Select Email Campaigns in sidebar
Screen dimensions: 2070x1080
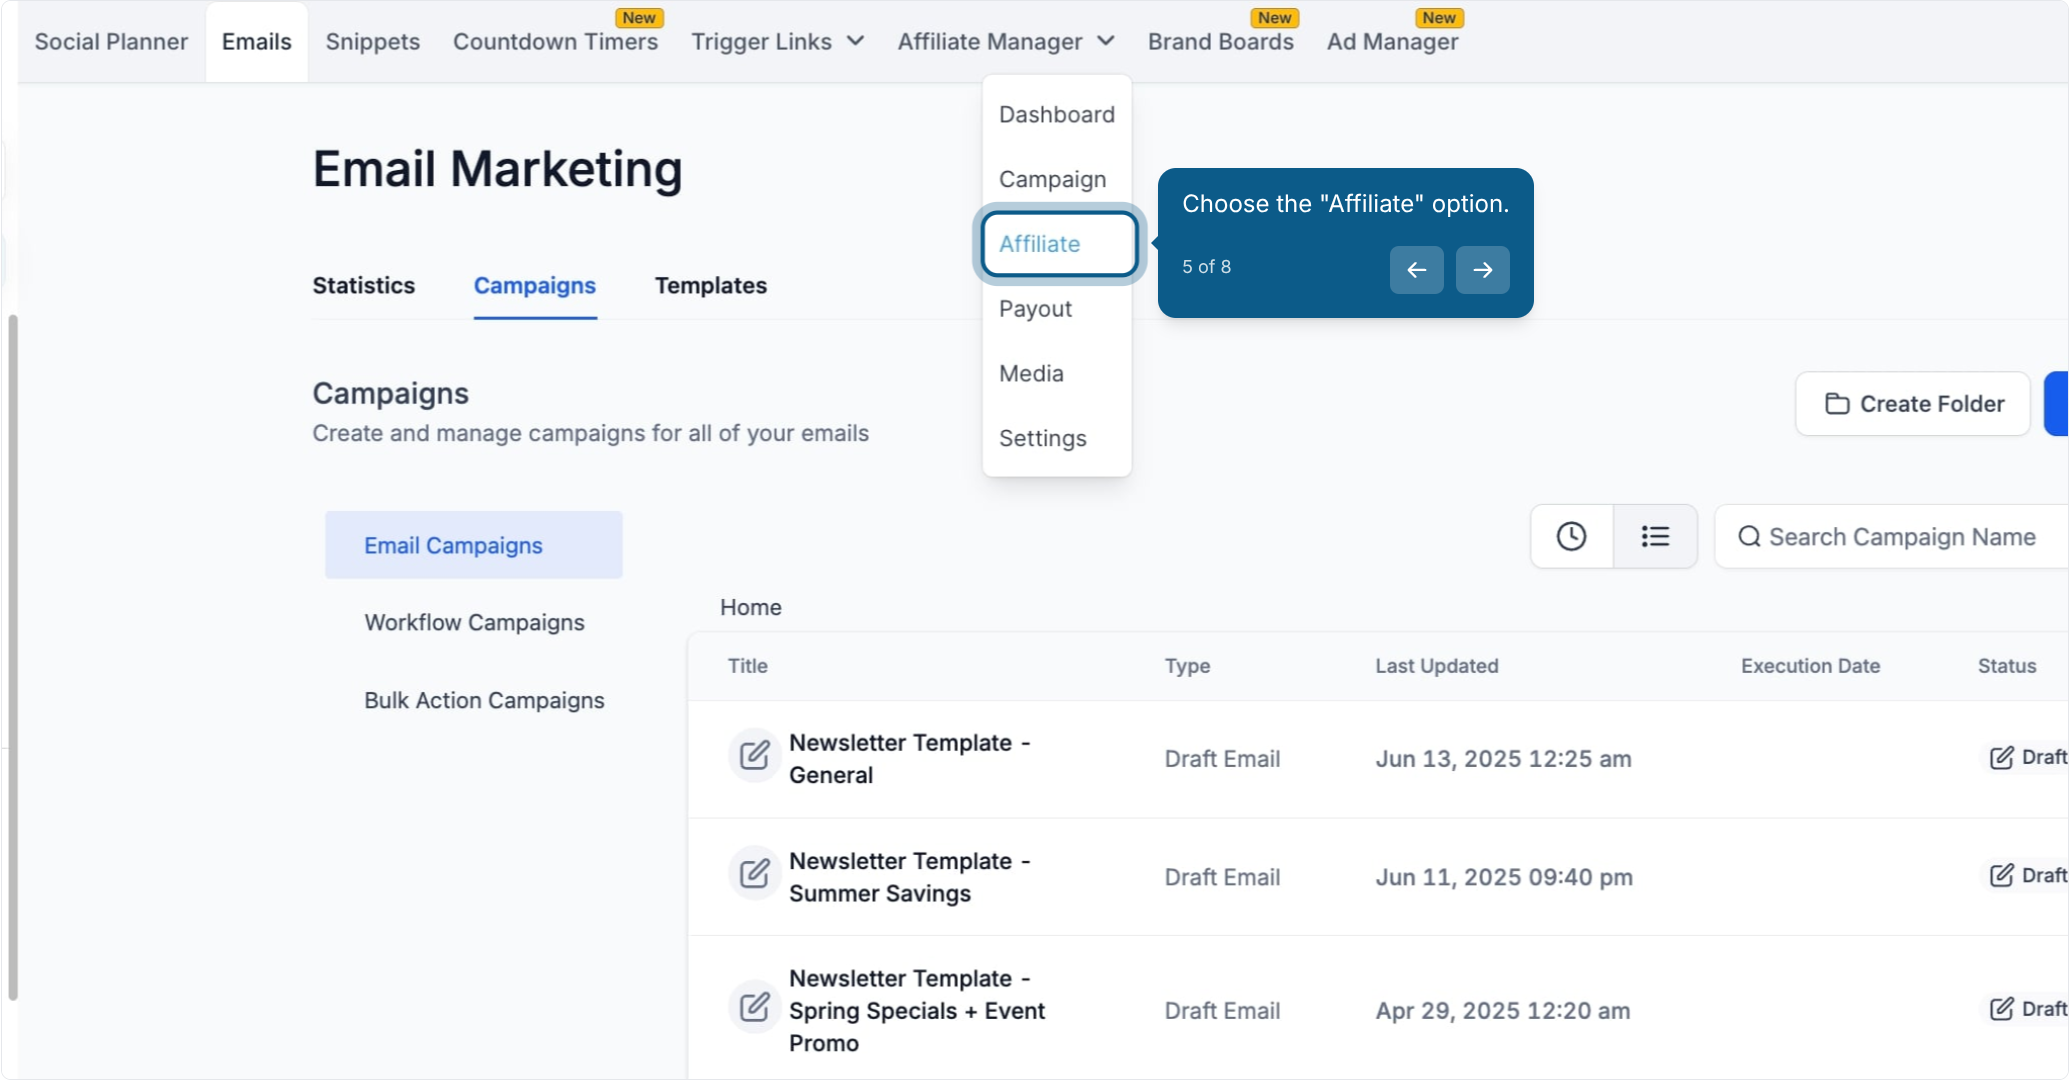pos(473,545)
